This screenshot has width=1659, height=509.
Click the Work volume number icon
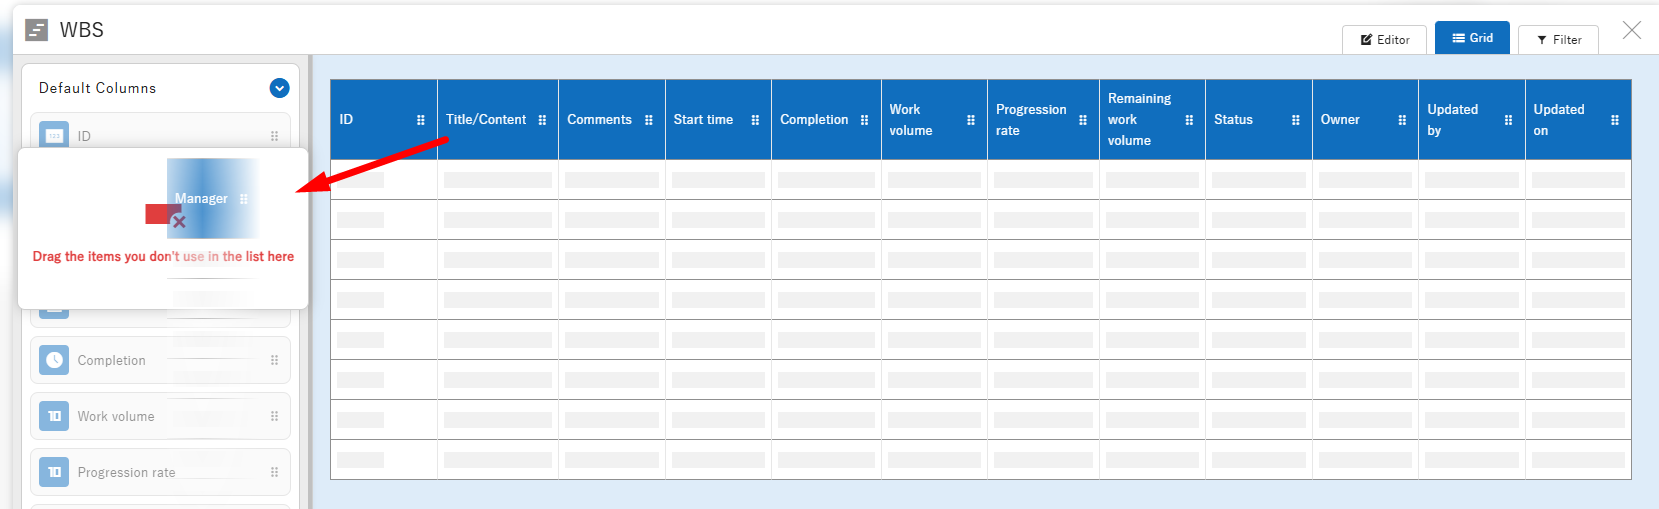click(x=54, y=416)
